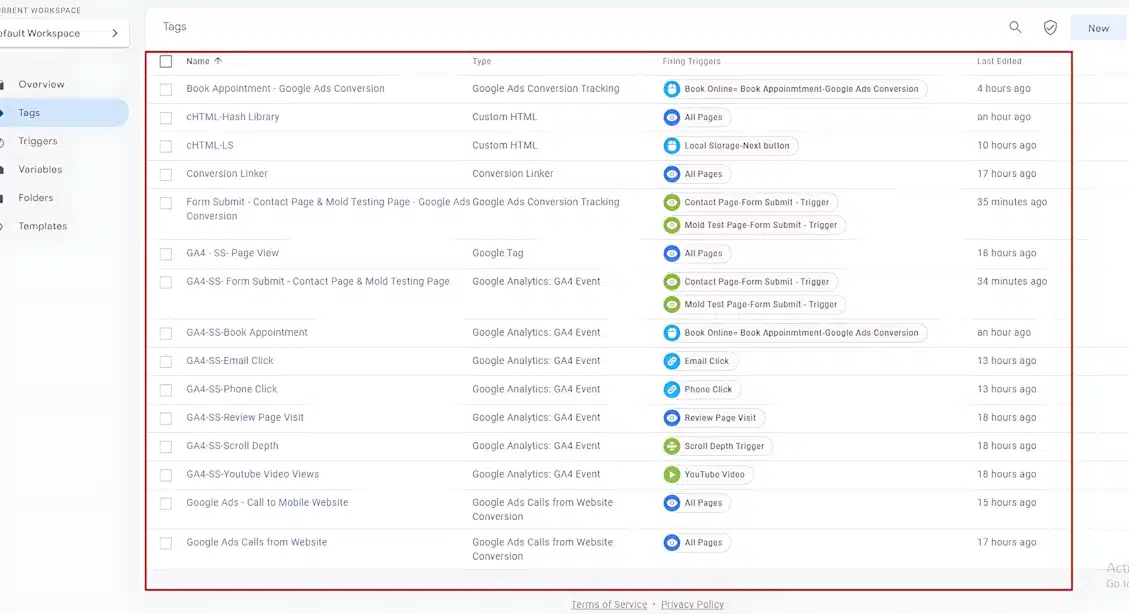Open the Privacy Policy link in footer

tap(692, 604)
